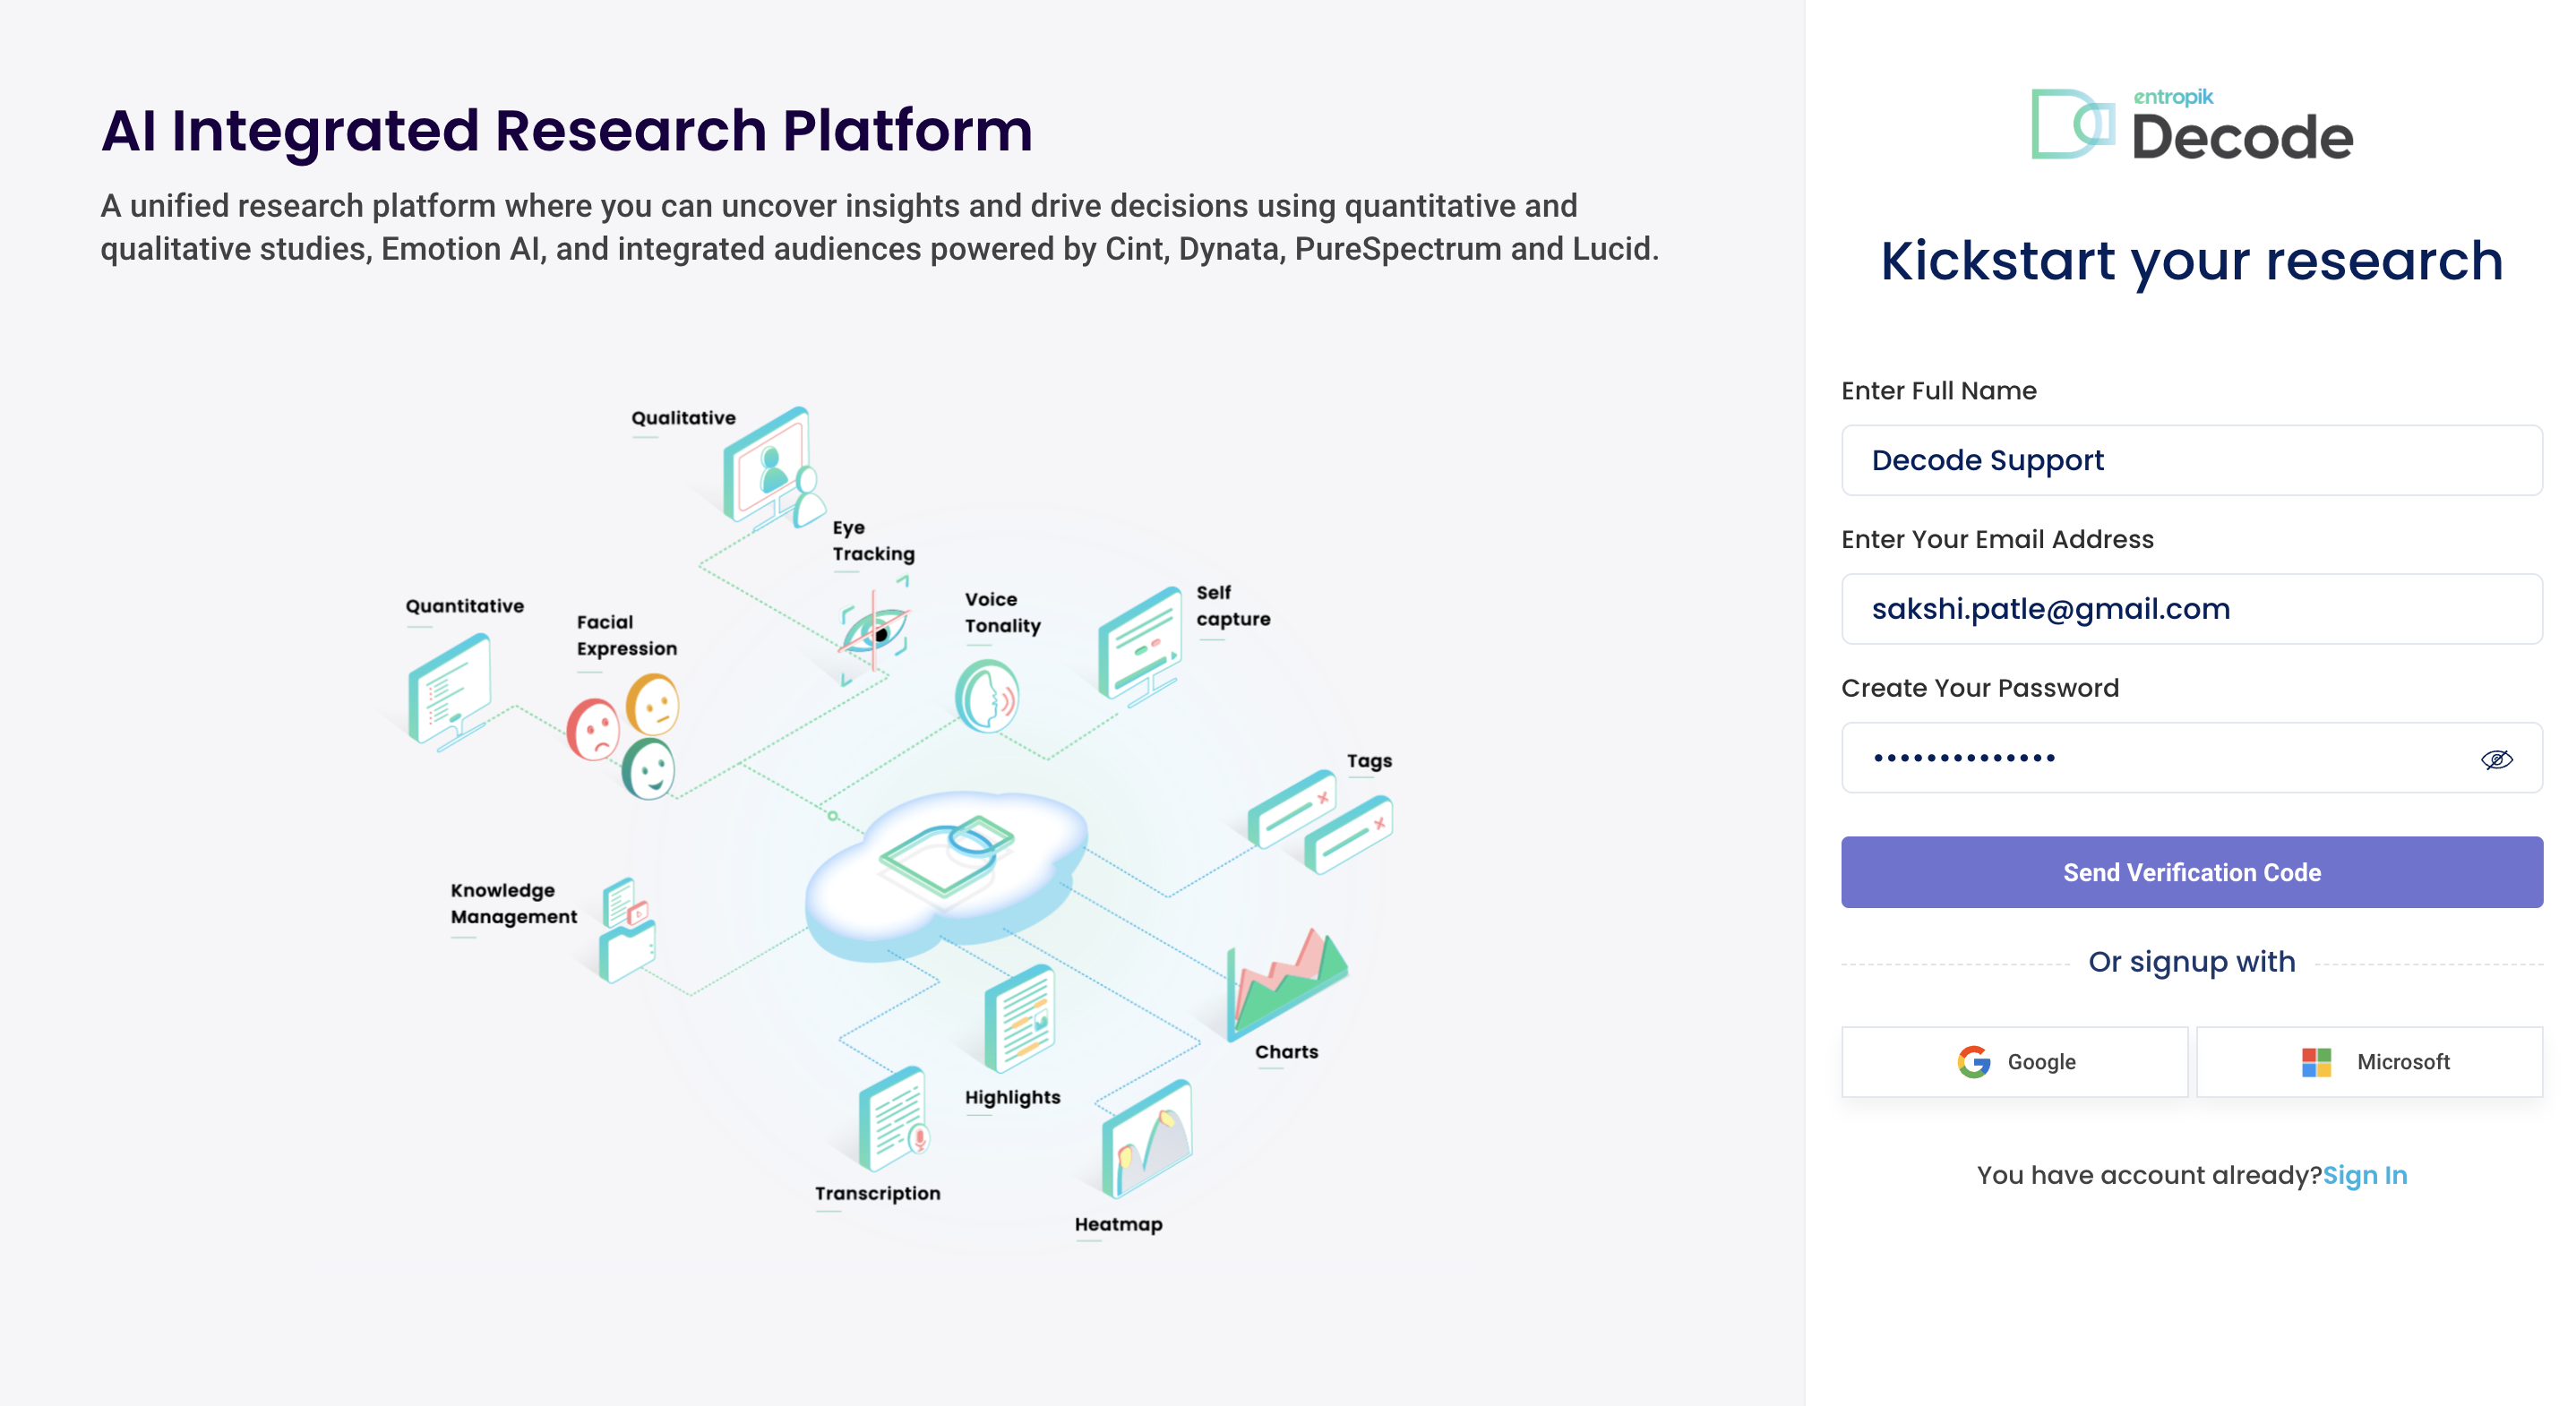
Task: Toggle password visibility eye icon
Action: tap(2496, 759)
